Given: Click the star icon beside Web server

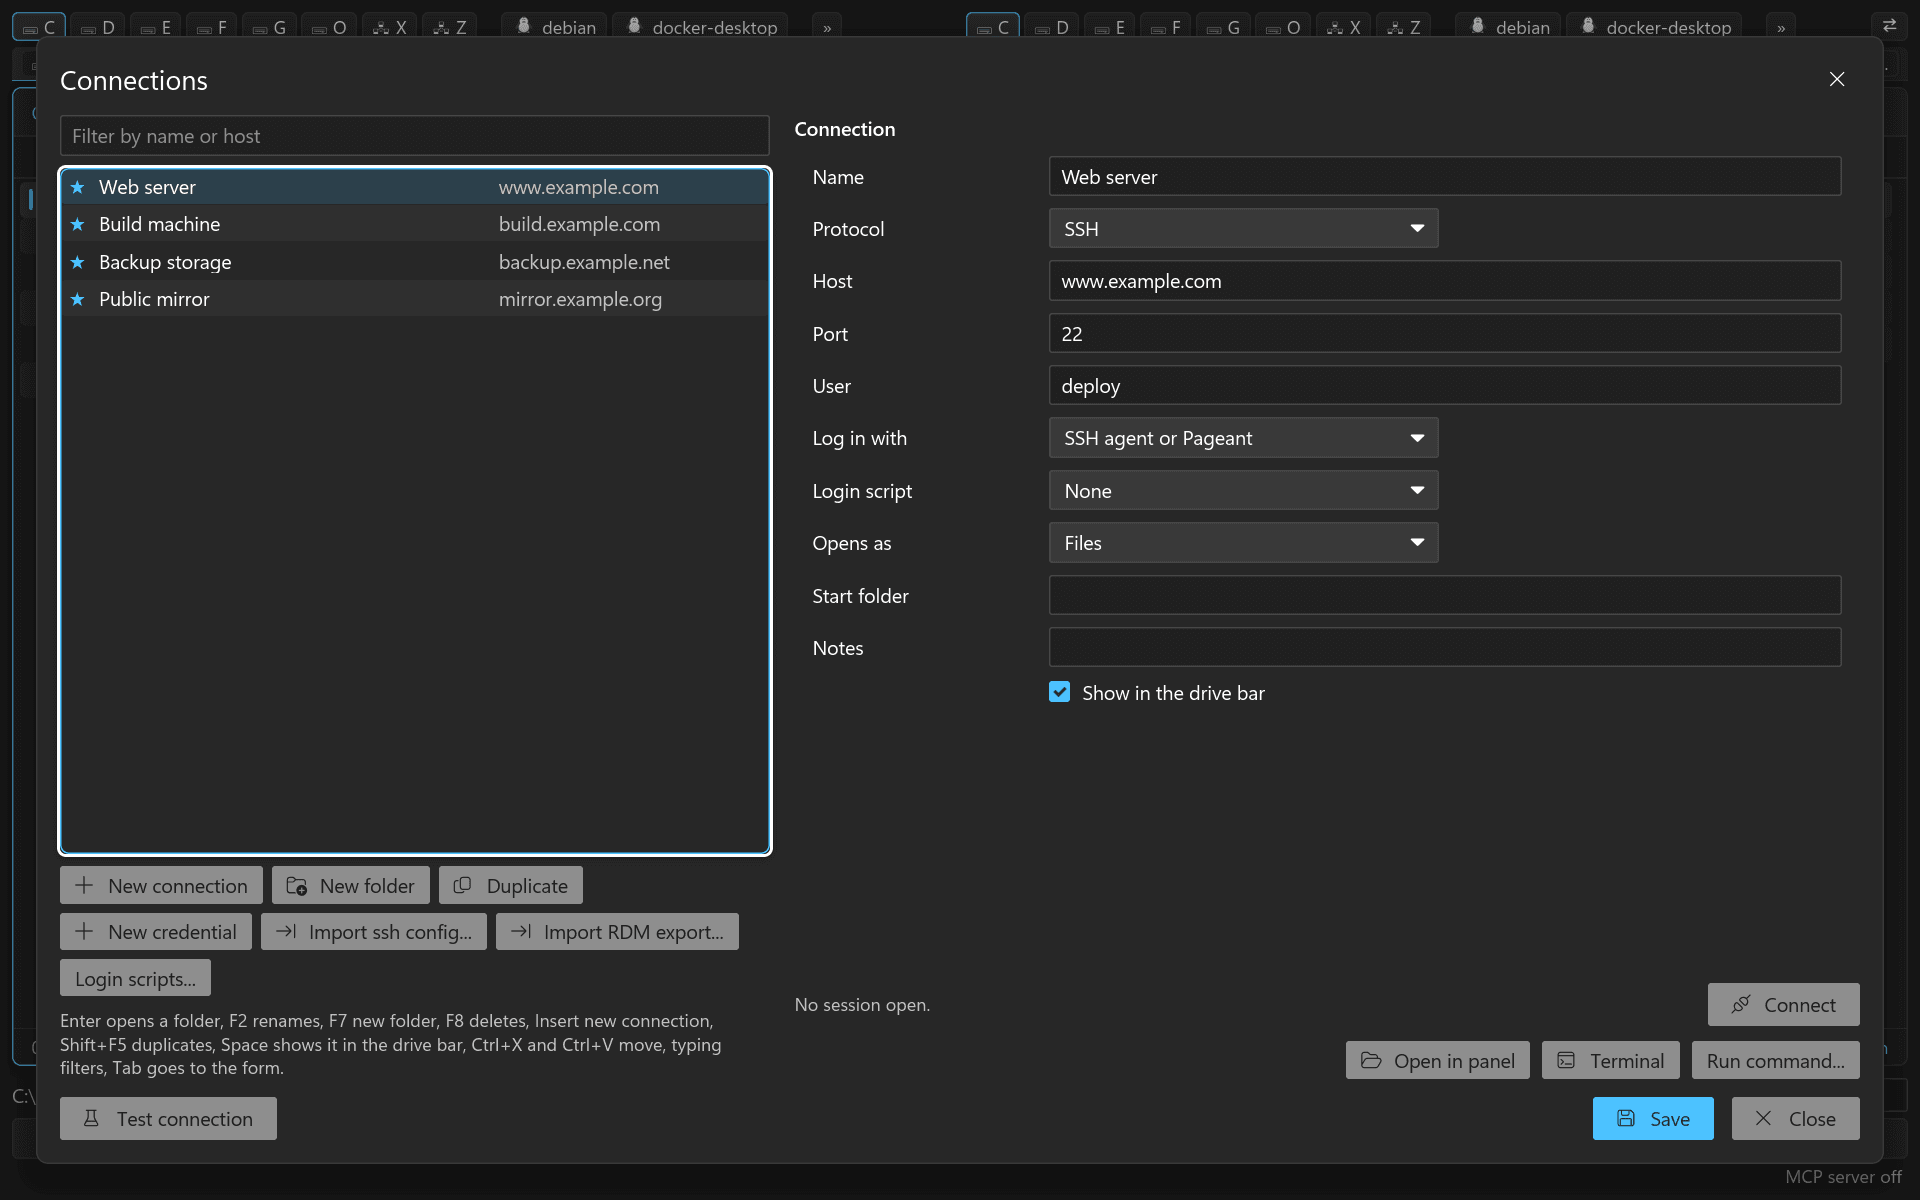Looking at the screenshot, I should 77,187.
